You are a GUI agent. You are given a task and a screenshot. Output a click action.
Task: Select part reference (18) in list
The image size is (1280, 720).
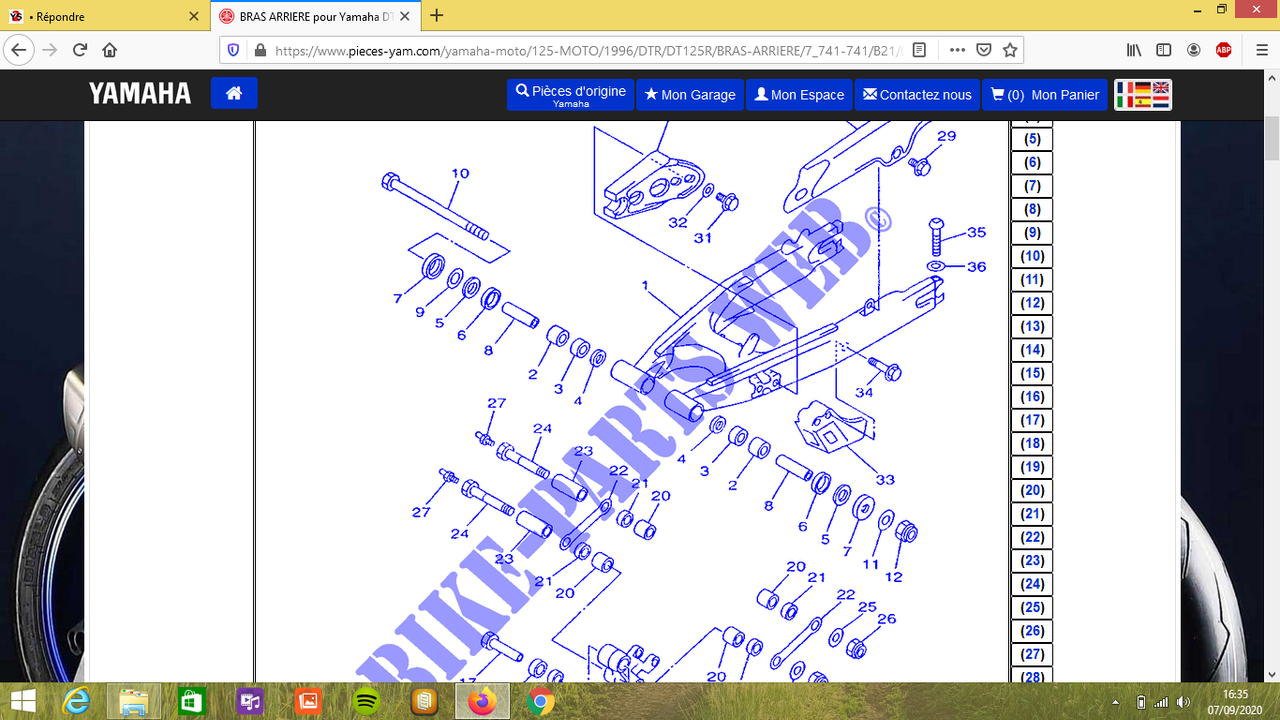pyautogui.click(x=1032, y=444)
